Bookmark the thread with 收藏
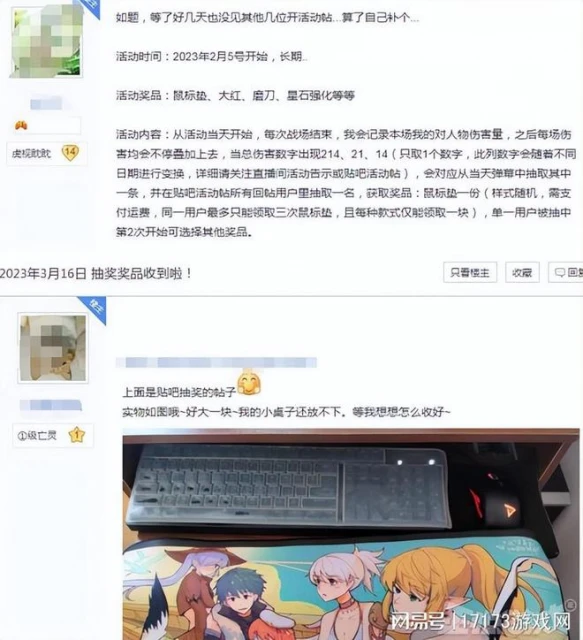Viewport: 583px width, 640px height. coord(522,272)
